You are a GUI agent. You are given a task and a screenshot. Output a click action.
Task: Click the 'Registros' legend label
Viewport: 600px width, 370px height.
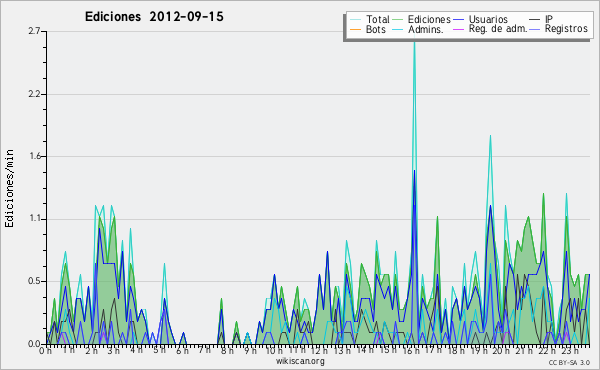click(x=566, y=29)
